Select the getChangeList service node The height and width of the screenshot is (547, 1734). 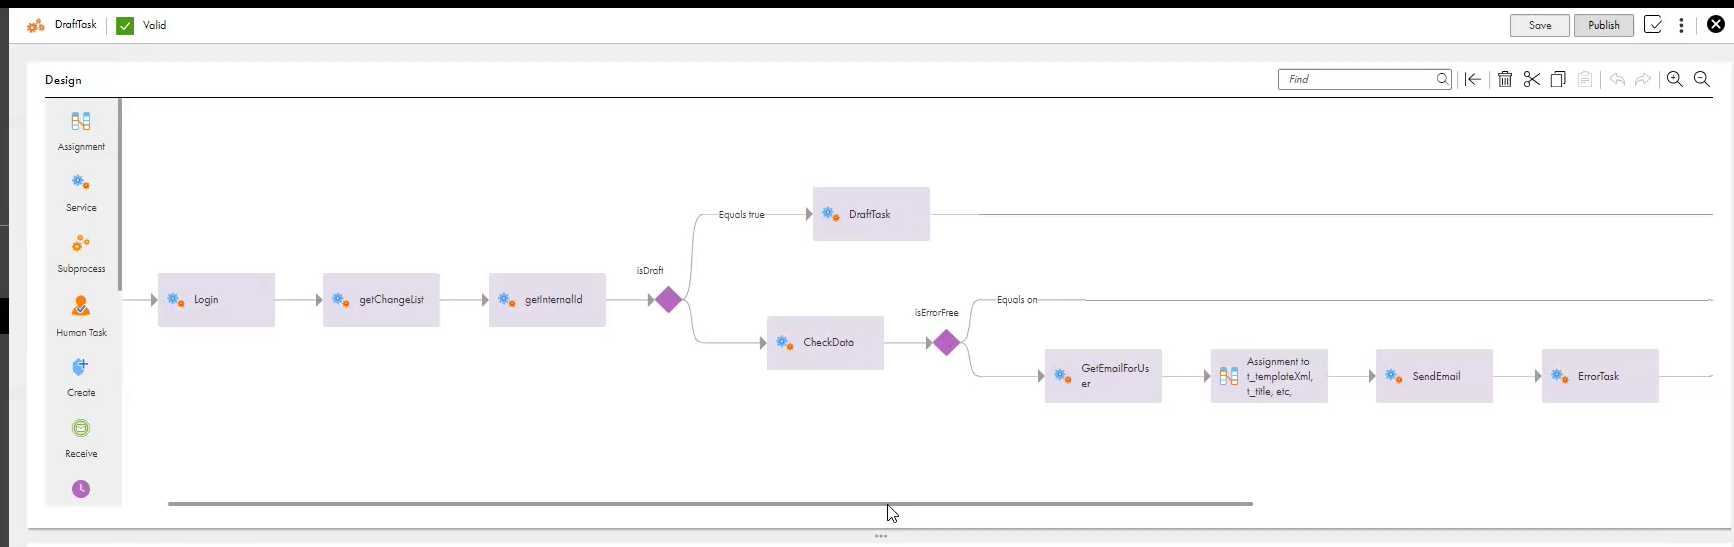[x=381, y=299]
